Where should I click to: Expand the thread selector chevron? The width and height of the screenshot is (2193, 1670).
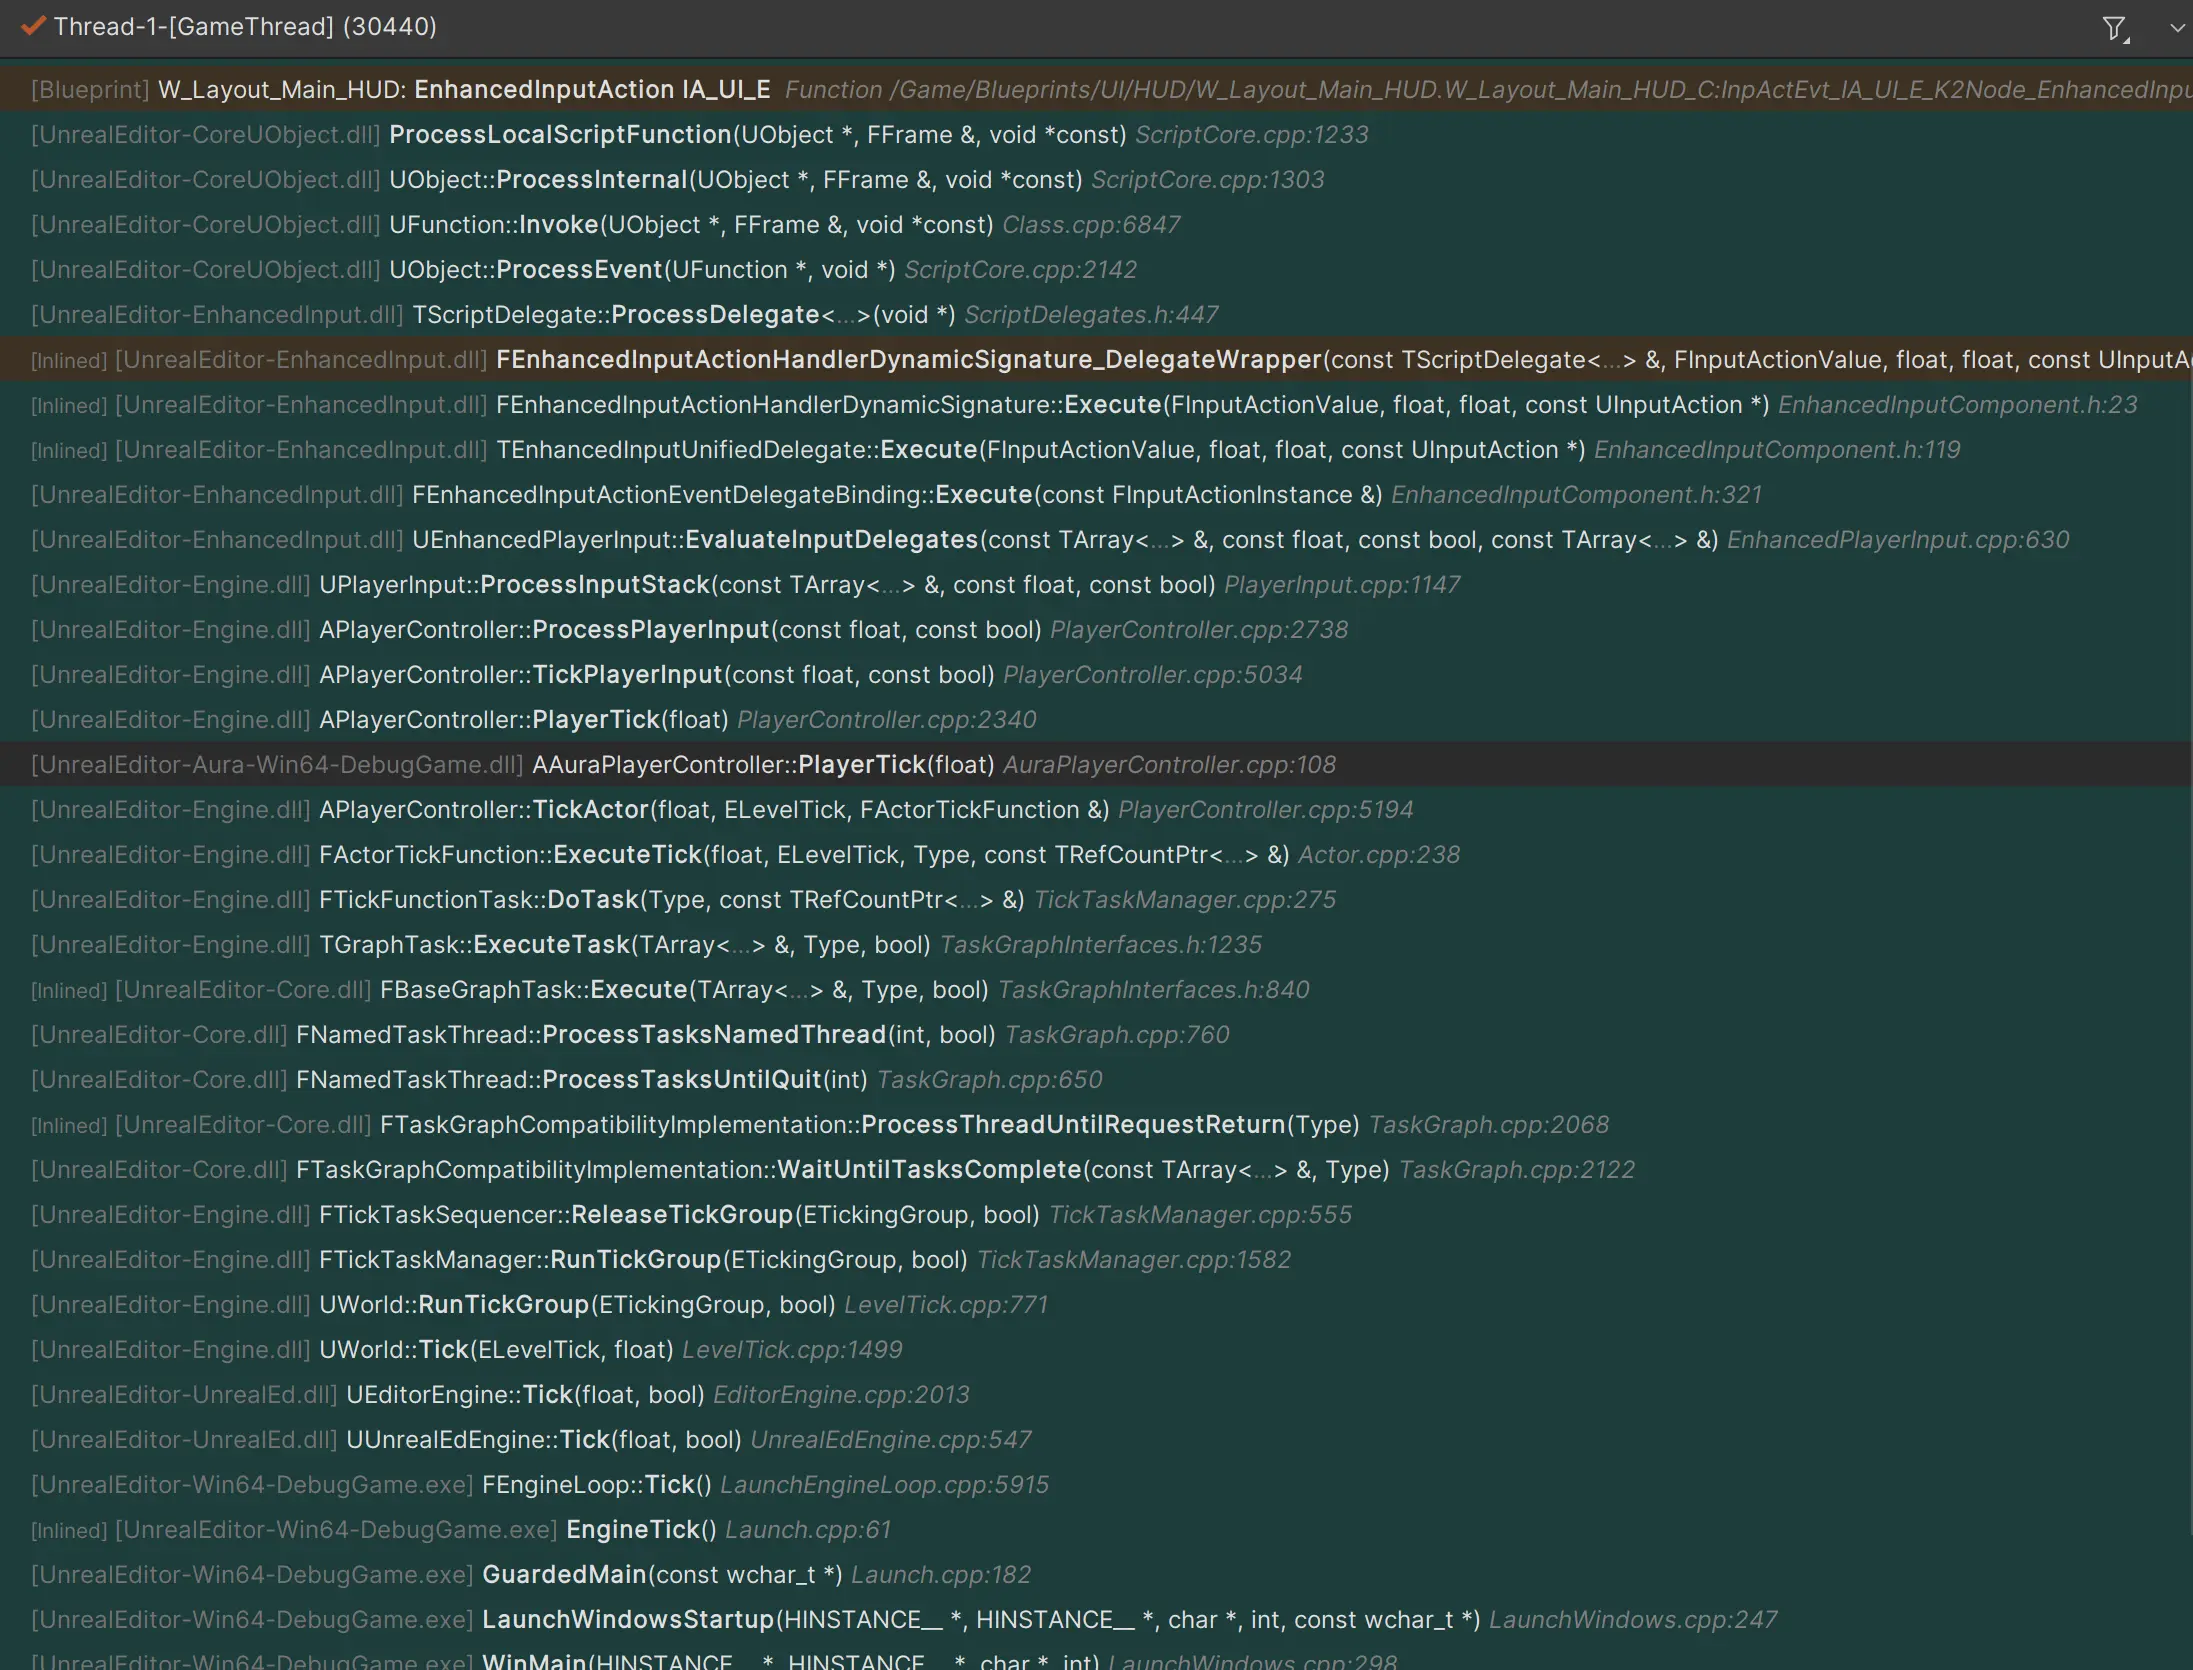point(2176,28)
